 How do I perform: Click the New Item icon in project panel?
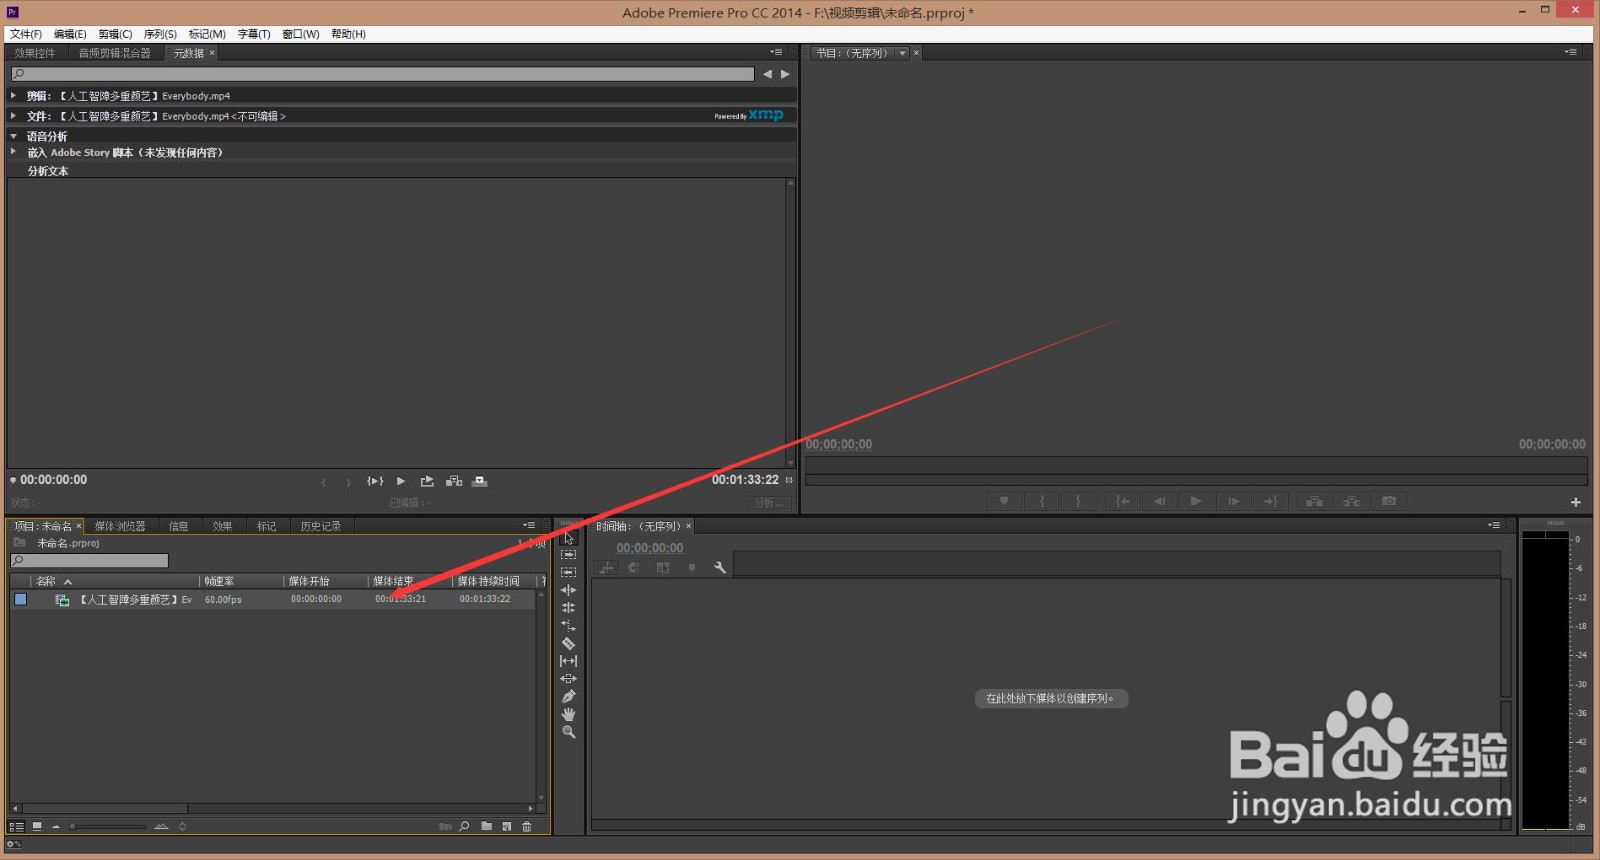[507, 826]
